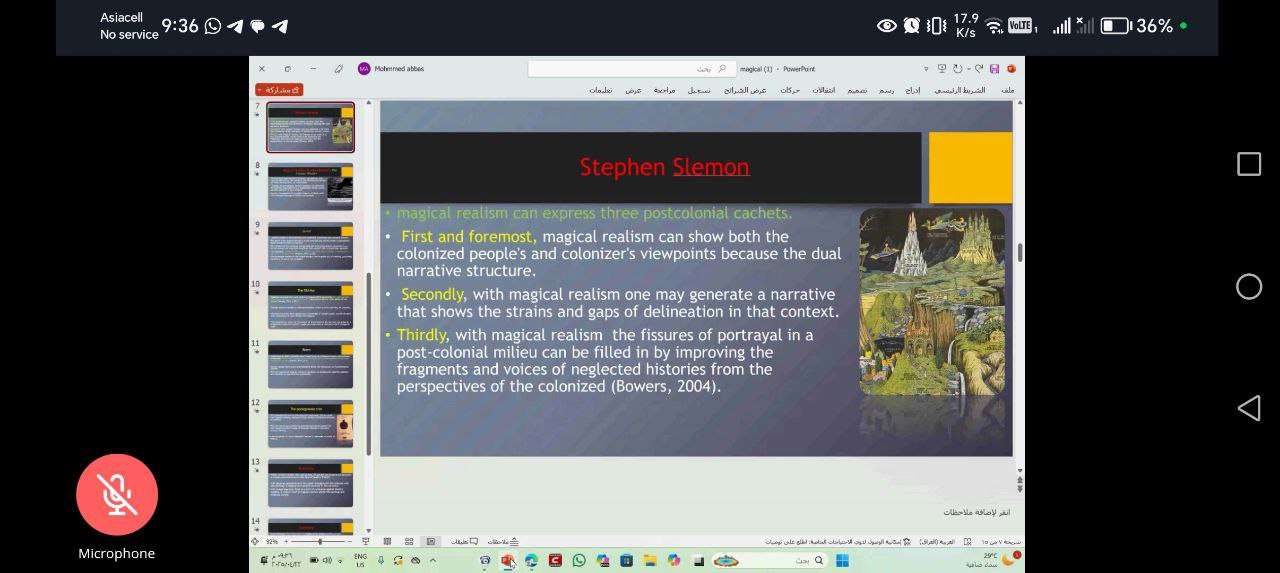Click the Save icon in quick access toolbar
1280x573 pixels.
pyautogui.click(x=994, y=69)
